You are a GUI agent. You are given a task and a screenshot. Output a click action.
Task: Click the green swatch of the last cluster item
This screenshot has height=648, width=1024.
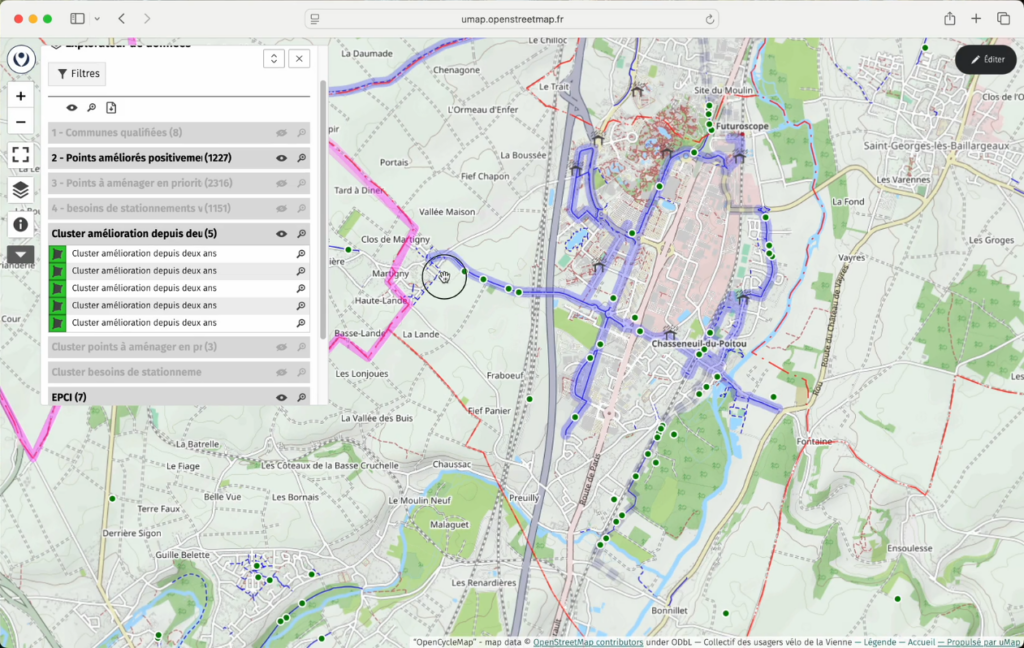(x=58, y=323)
